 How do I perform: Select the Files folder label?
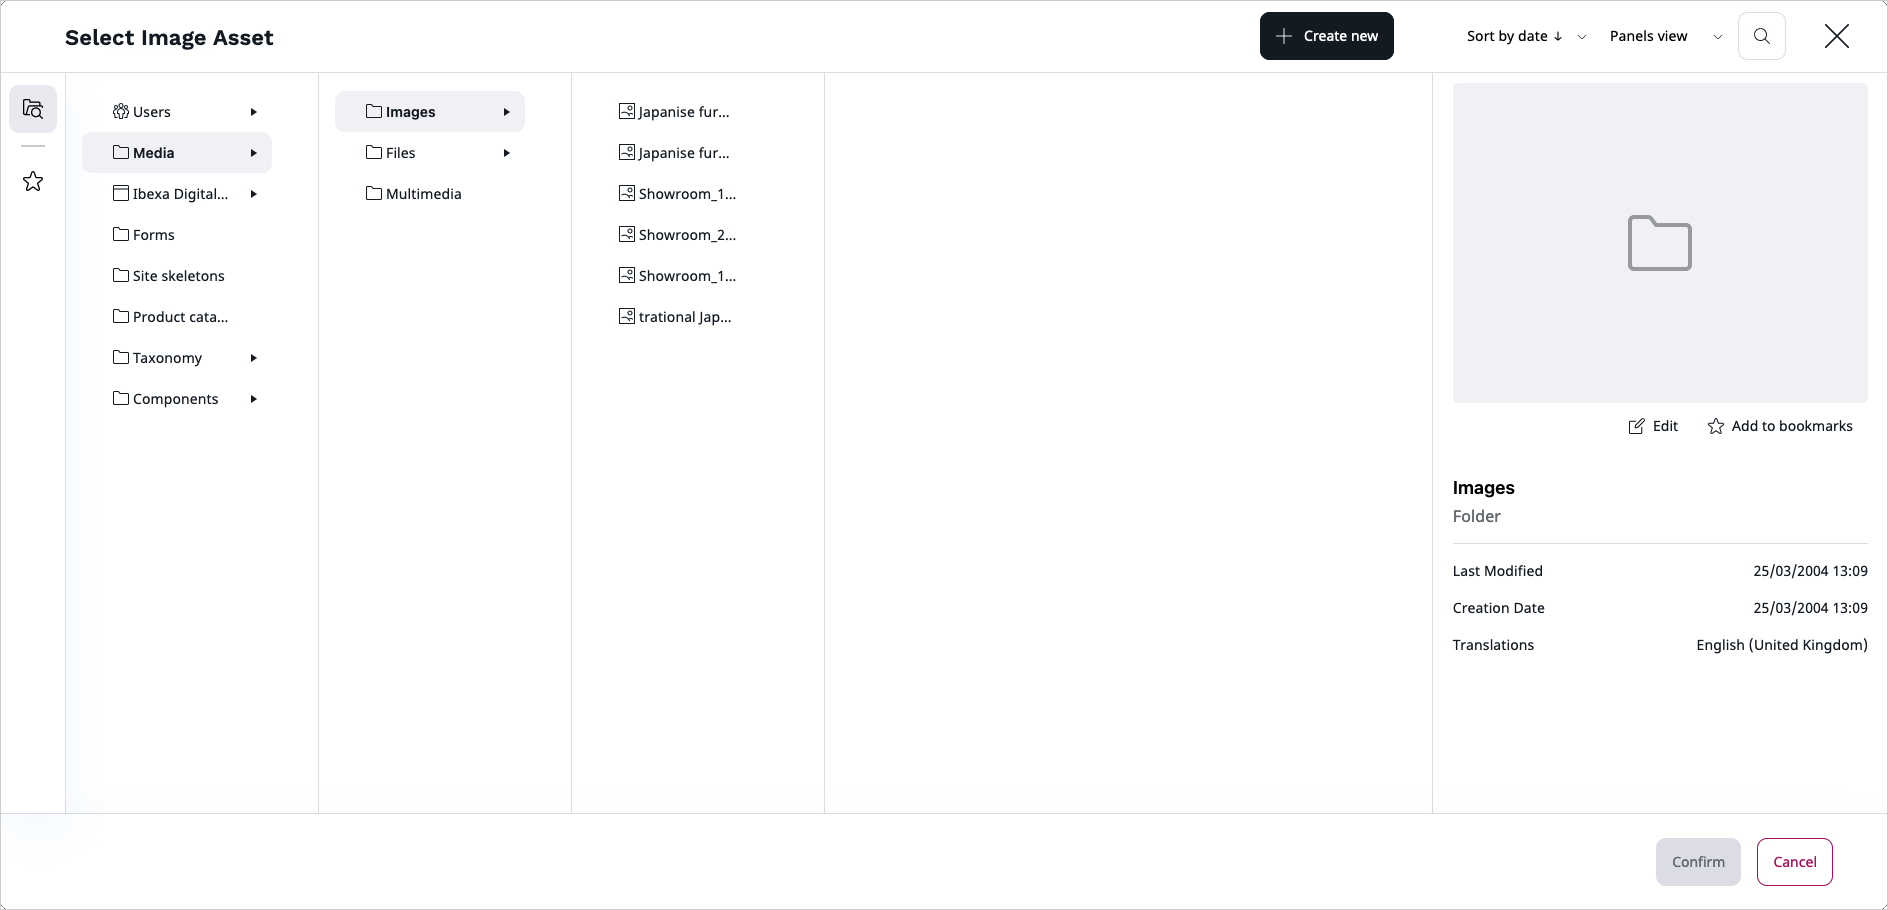(400, 153)
